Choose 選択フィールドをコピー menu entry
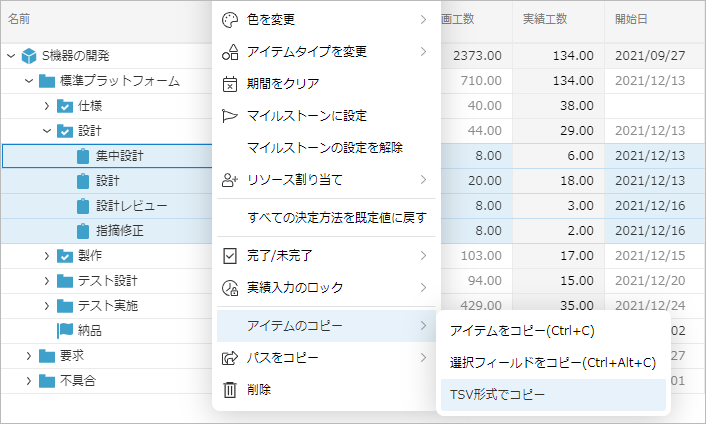Viewport: 706px width, 424px height. 552,362
